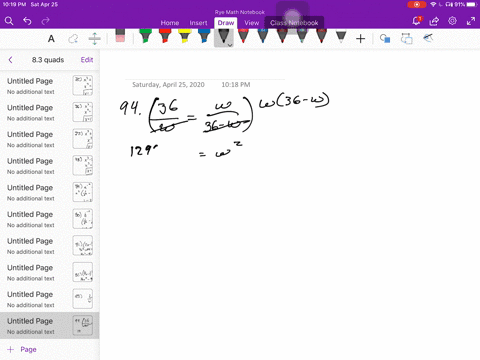Share the notebook page
Viewport: 480px width, 360px height.
434,21
